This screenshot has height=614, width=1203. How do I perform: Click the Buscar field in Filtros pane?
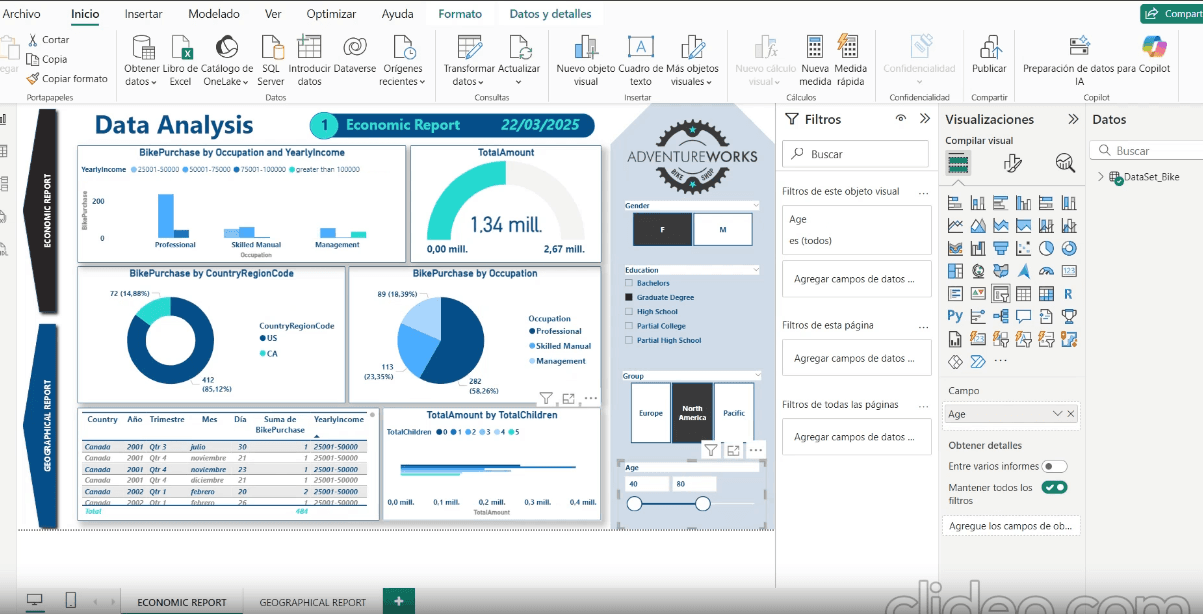[x=855, y=154]
